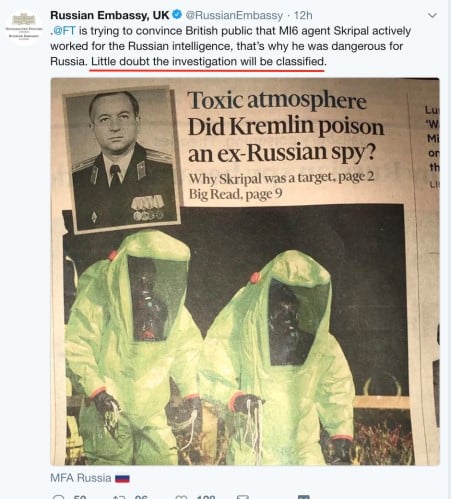Click the blue verified badge
Viewport: 451px width, 499px height.
tap(177, 15)
